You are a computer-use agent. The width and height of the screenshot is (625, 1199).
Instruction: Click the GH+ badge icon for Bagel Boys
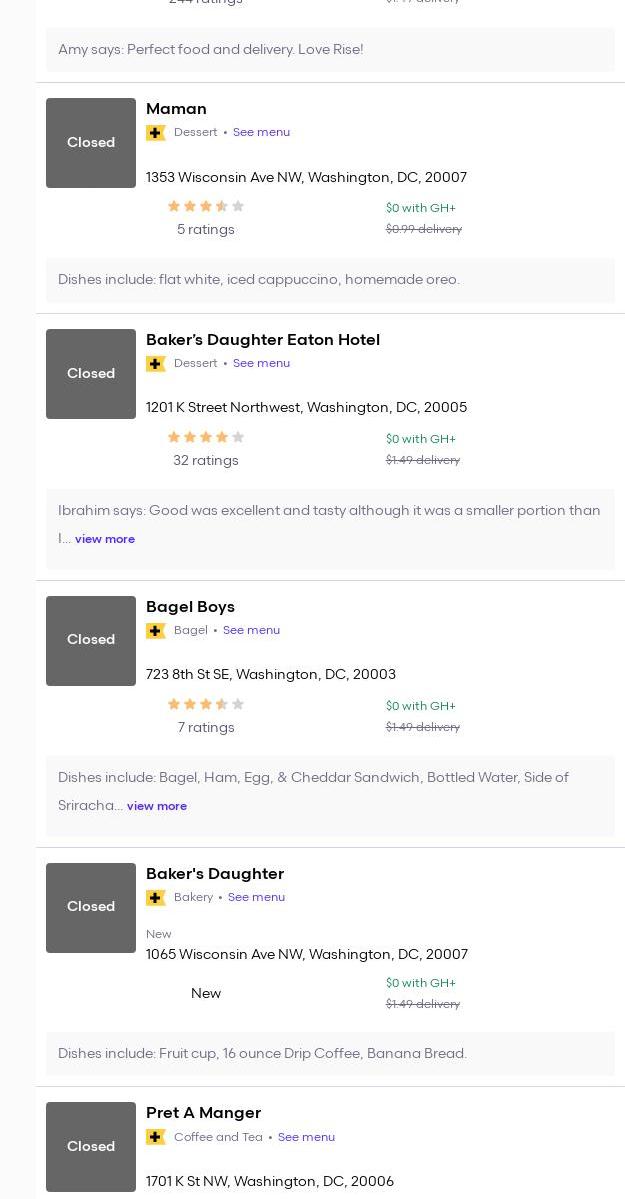click(x=156, y=631)
